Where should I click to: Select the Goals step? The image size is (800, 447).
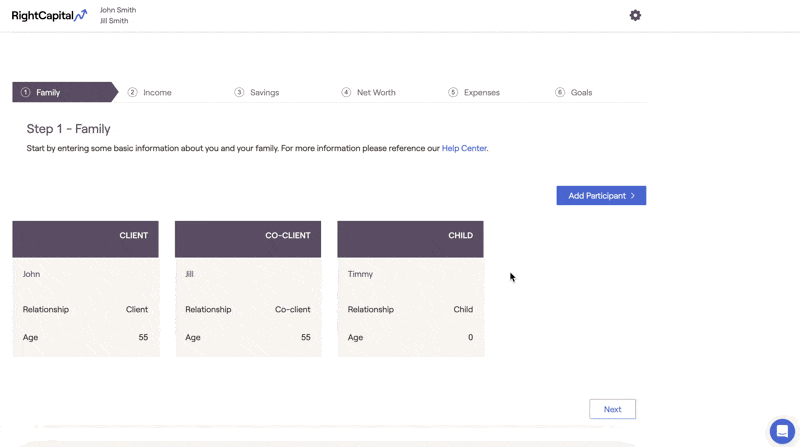(581, 92)
